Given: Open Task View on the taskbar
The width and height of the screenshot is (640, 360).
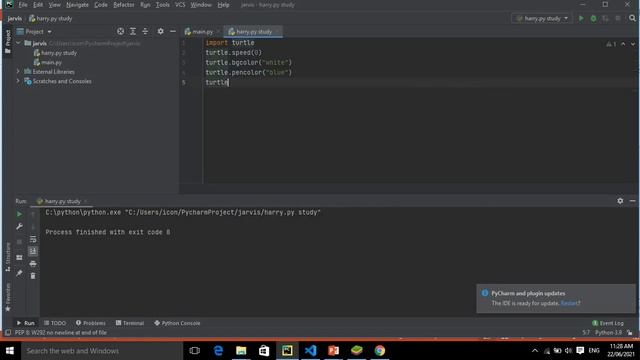Looking at the screenshot, I should pos(195,351).
